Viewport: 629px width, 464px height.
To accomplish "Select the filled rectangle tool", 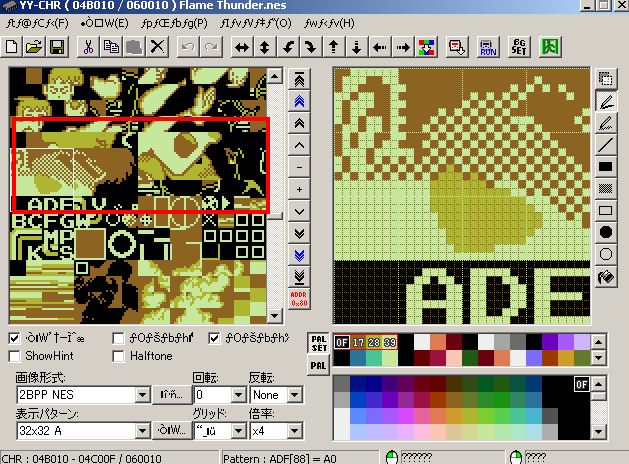I will [x=606, y=166].
